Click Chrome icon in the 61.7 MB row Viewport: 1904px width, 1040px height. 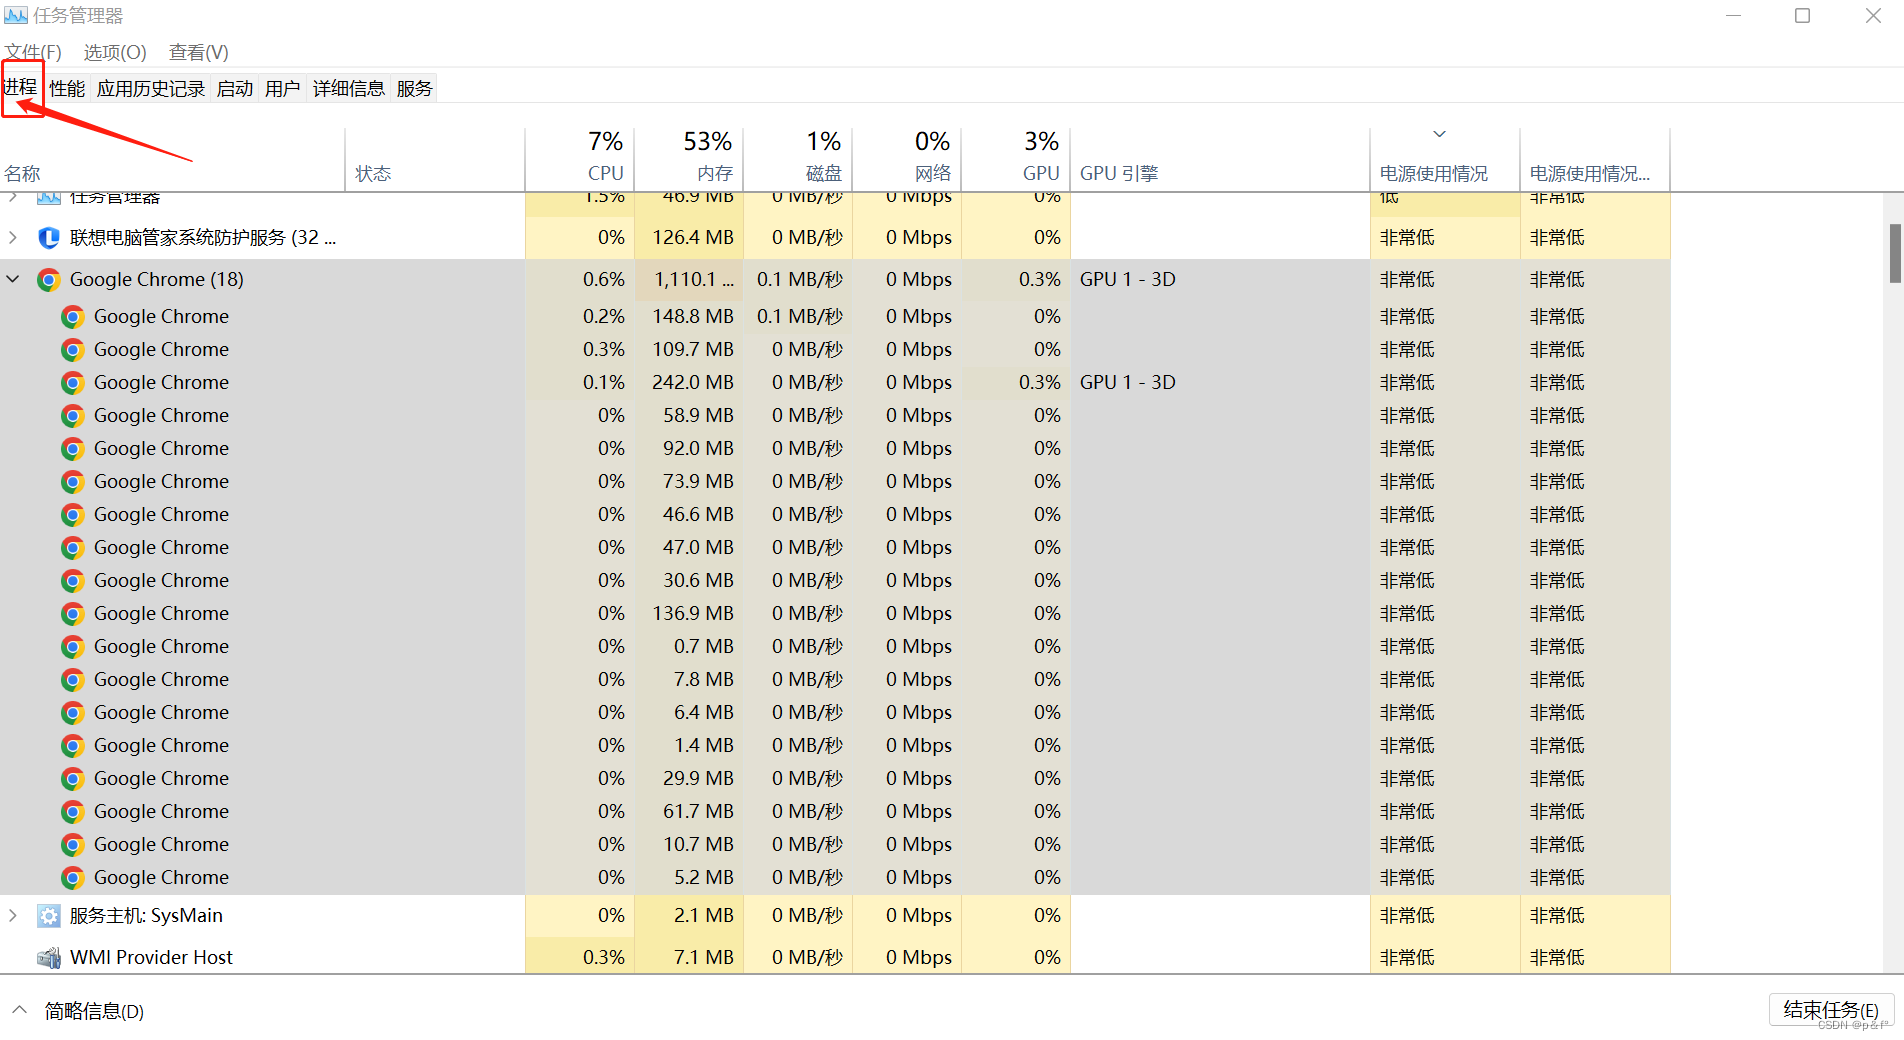72,812
